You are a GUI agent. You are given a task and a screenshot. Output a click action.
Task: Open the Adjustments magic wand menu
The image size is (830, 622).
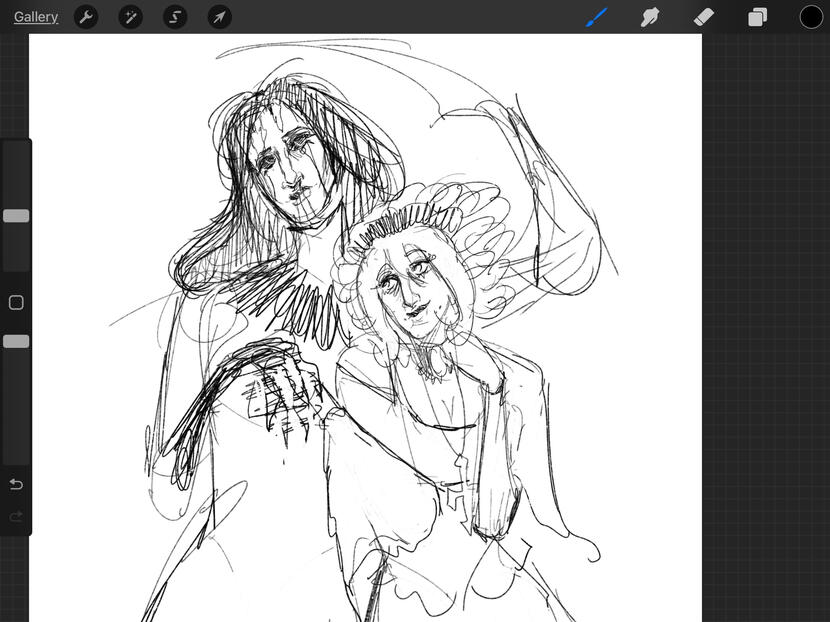click(x=130, y=17)
